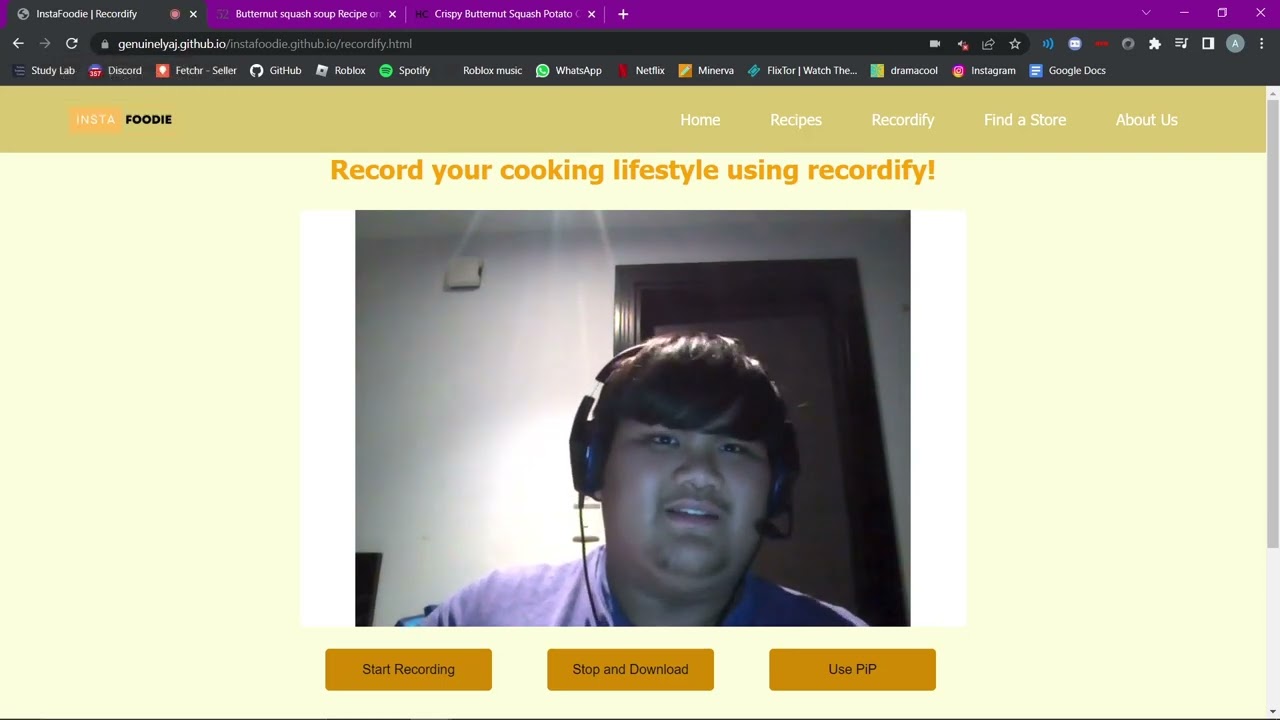Click the red dash extension icon
Viewport: 1280px width, 720px height.
pyautogui.click(x=1101, y=44)
